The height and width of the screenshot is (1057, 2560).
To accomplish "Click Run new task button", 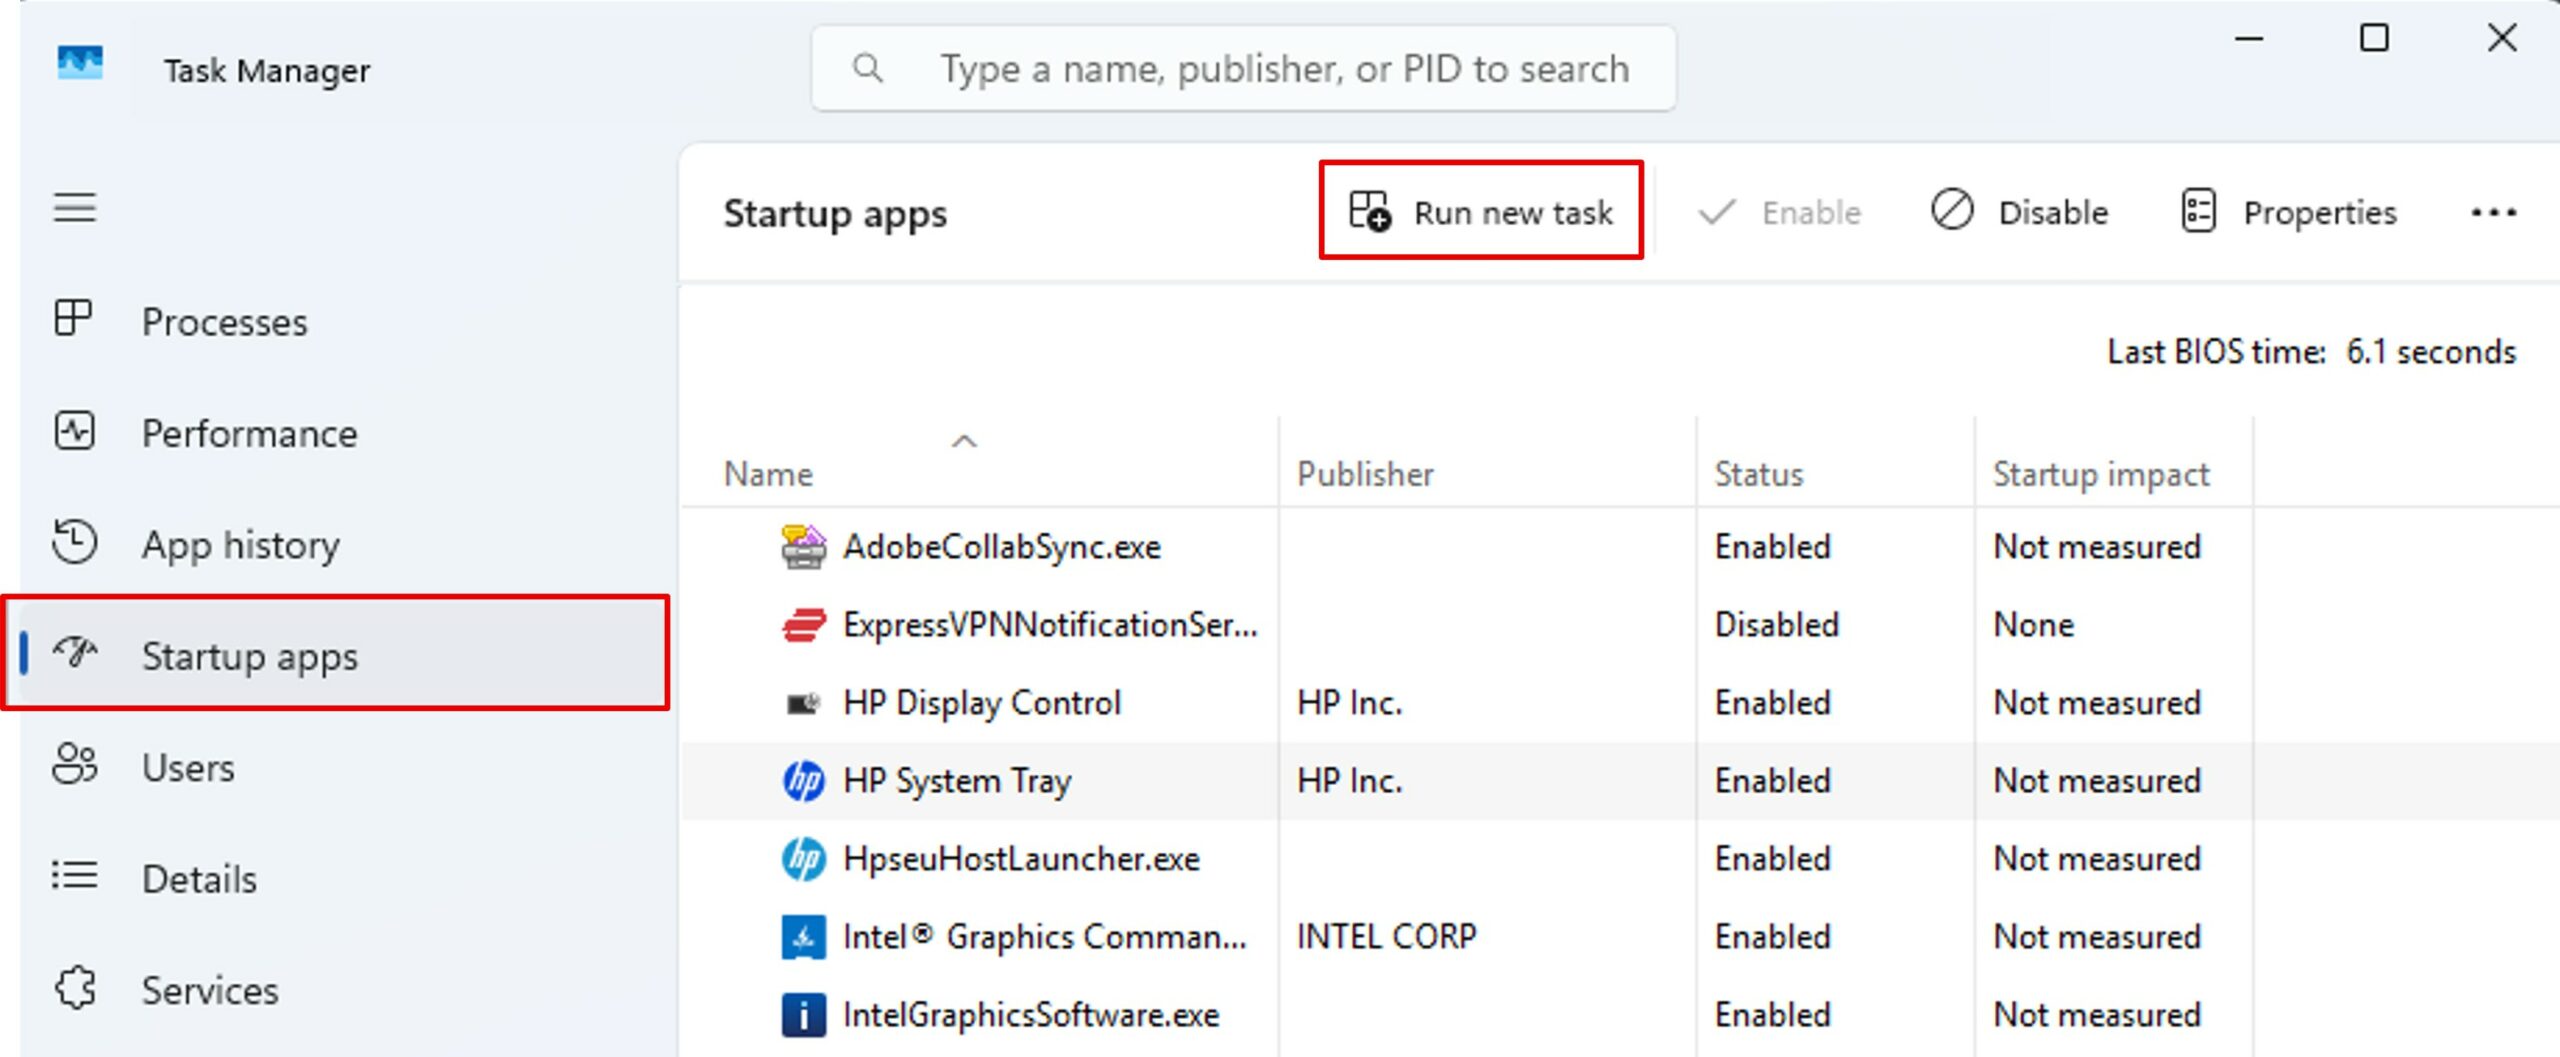I will click(1481, 211).
